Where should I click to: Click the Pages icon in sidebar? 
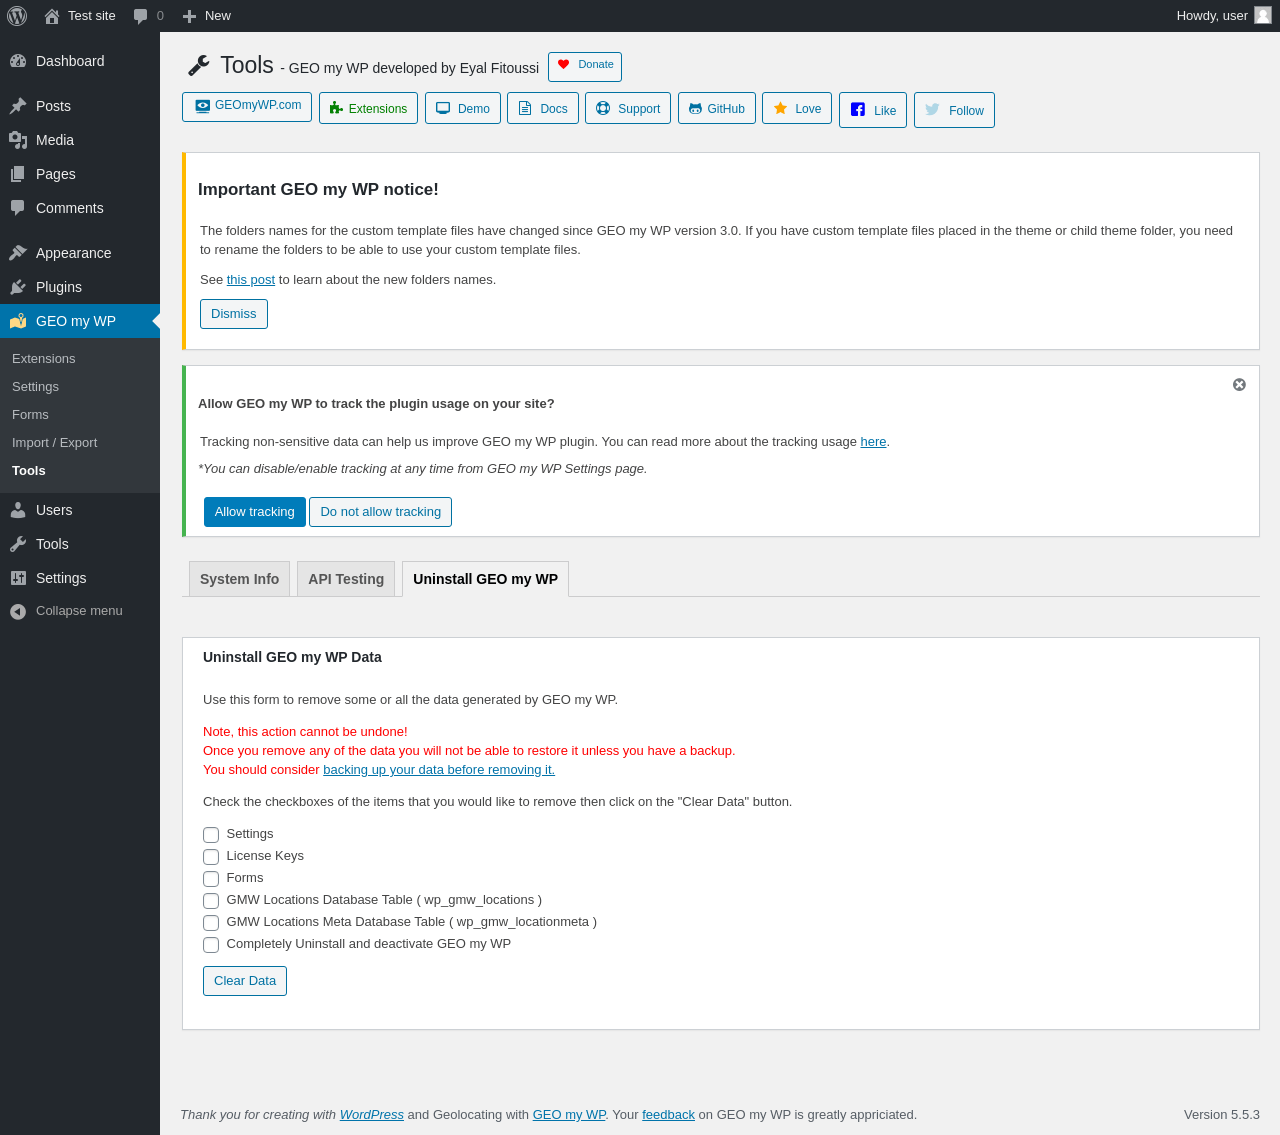pos(18,174)
